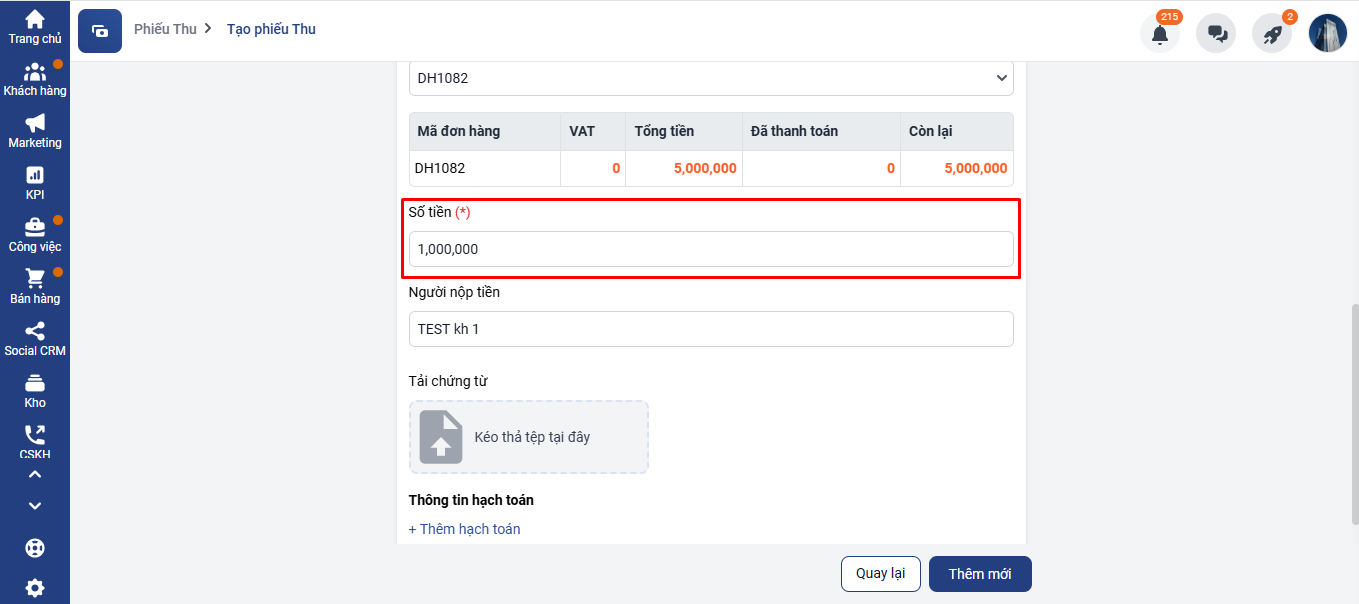Click the Thêm mới button
The height and width of the screenshot is (604, 1359).
pos(979,574)
